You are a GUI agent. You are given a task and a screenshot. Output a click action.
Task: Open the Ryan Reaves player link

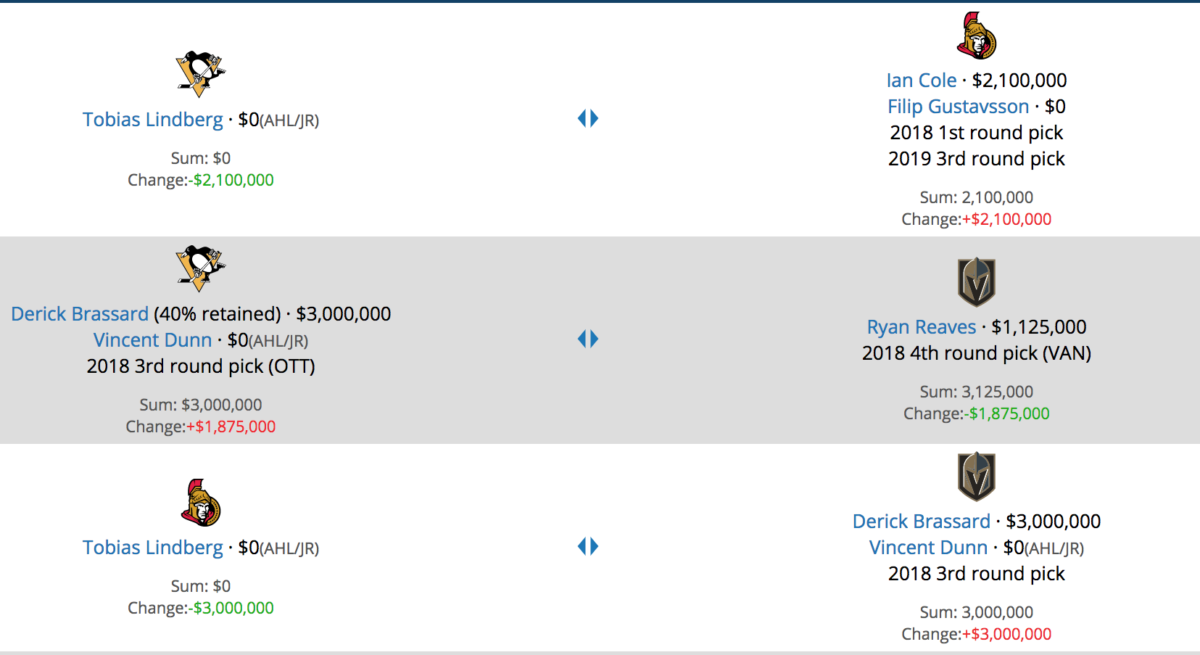(x=921, y=327)
